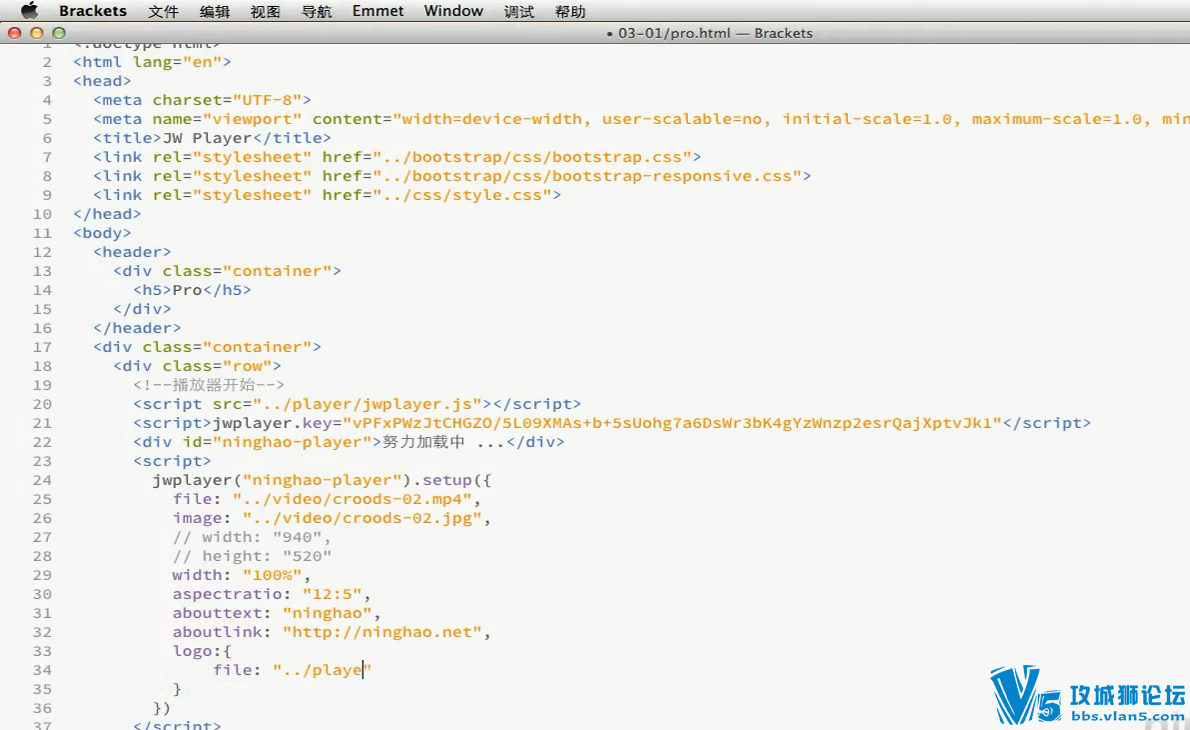Zoom window using green button
The width and height of the screenshot is (1190, 730).
pyautogui.click(x=59, y=33)
